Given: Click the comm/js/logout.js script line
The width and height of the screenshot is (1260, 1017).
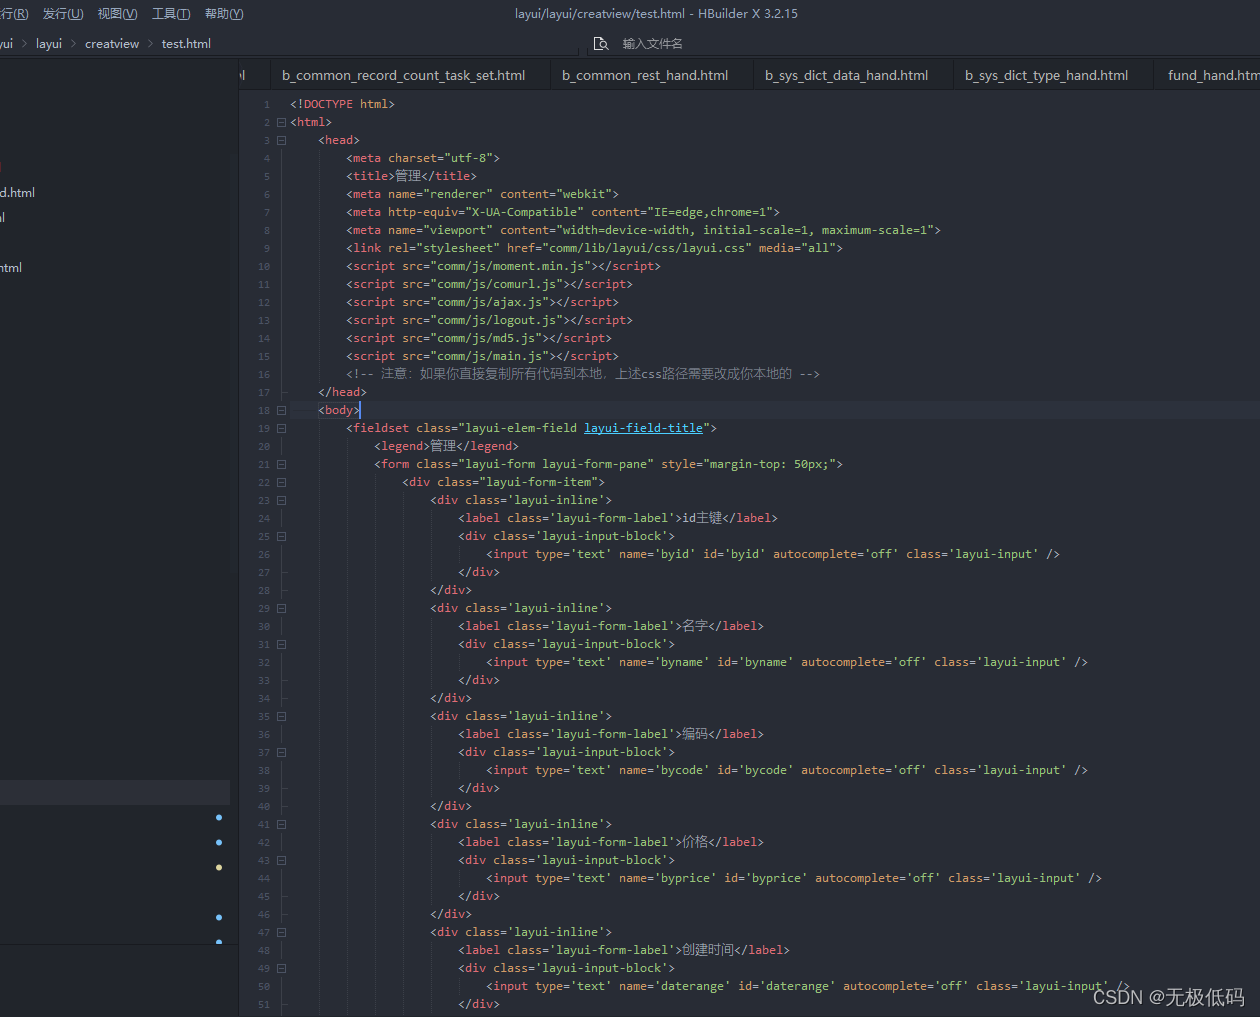Looking at the screenshot, I should pyautogui.click(x=489, y=320).
